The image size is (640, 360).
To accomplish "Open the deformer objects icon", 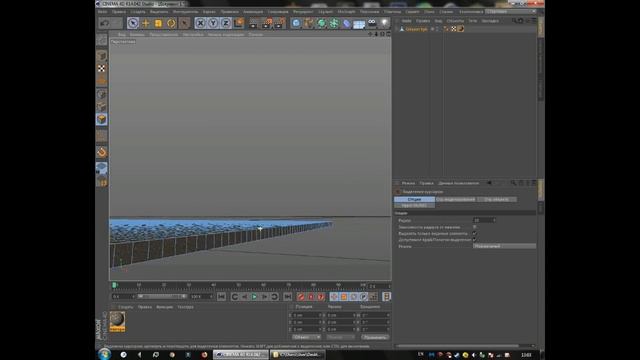I will 347,23.
